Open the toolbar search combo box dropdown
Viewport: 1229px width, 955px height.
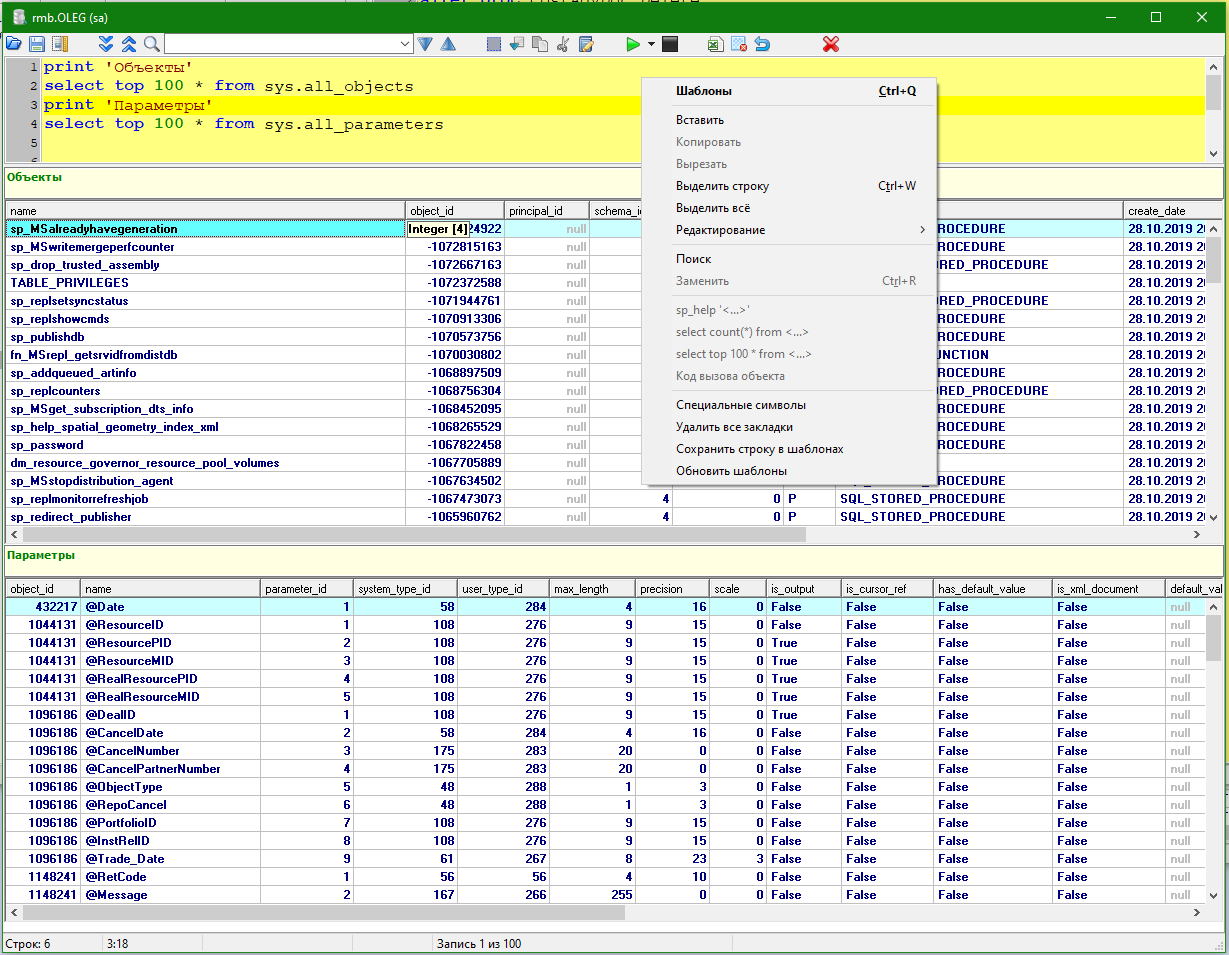405,44
